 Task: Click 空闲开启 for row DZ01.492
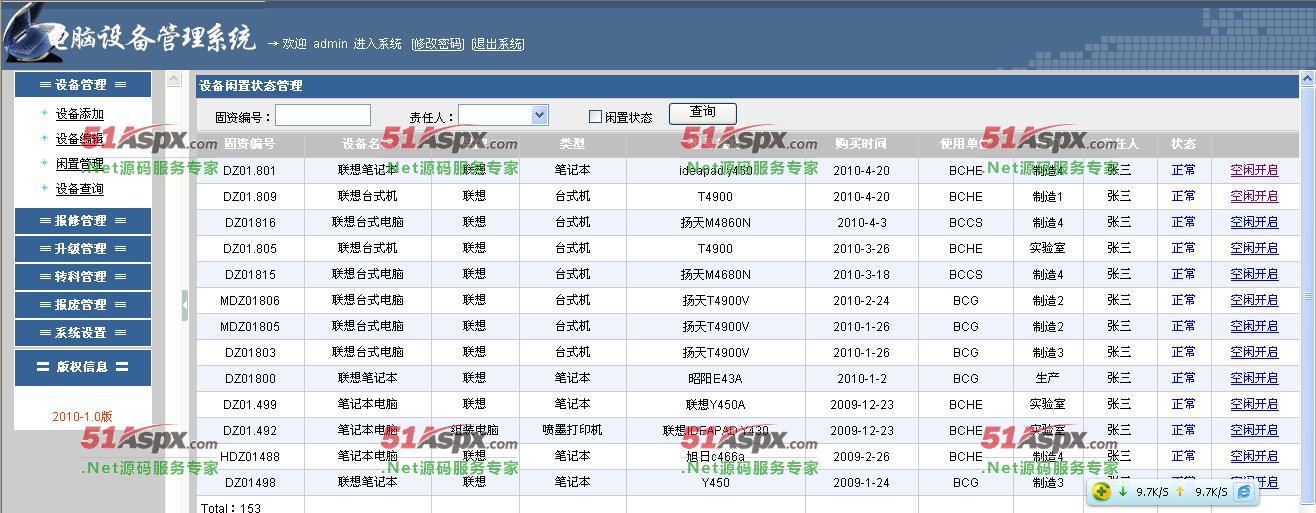[x=1254, y=430]
